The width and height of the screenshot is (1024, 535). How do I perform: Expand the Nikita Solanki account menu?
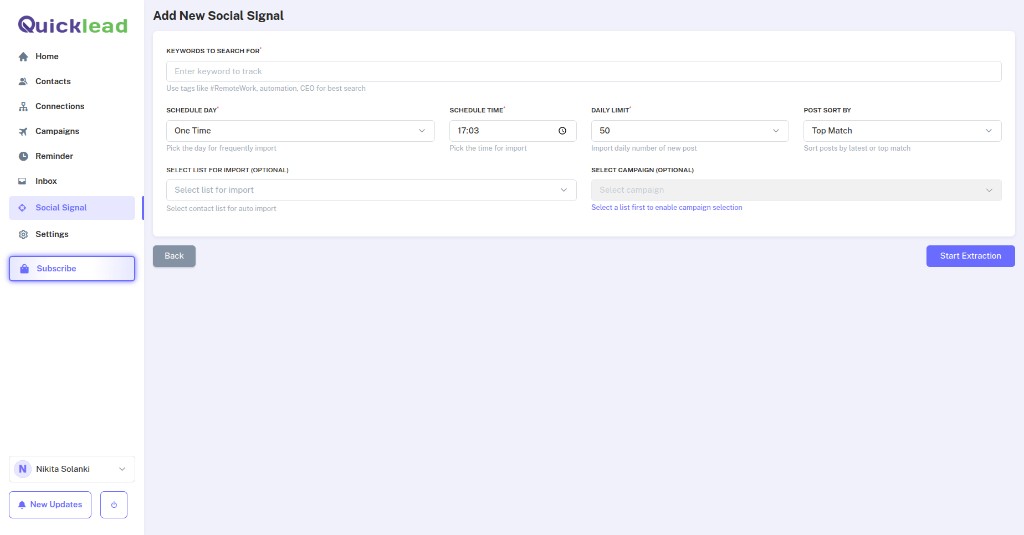(x=72, y=469)
